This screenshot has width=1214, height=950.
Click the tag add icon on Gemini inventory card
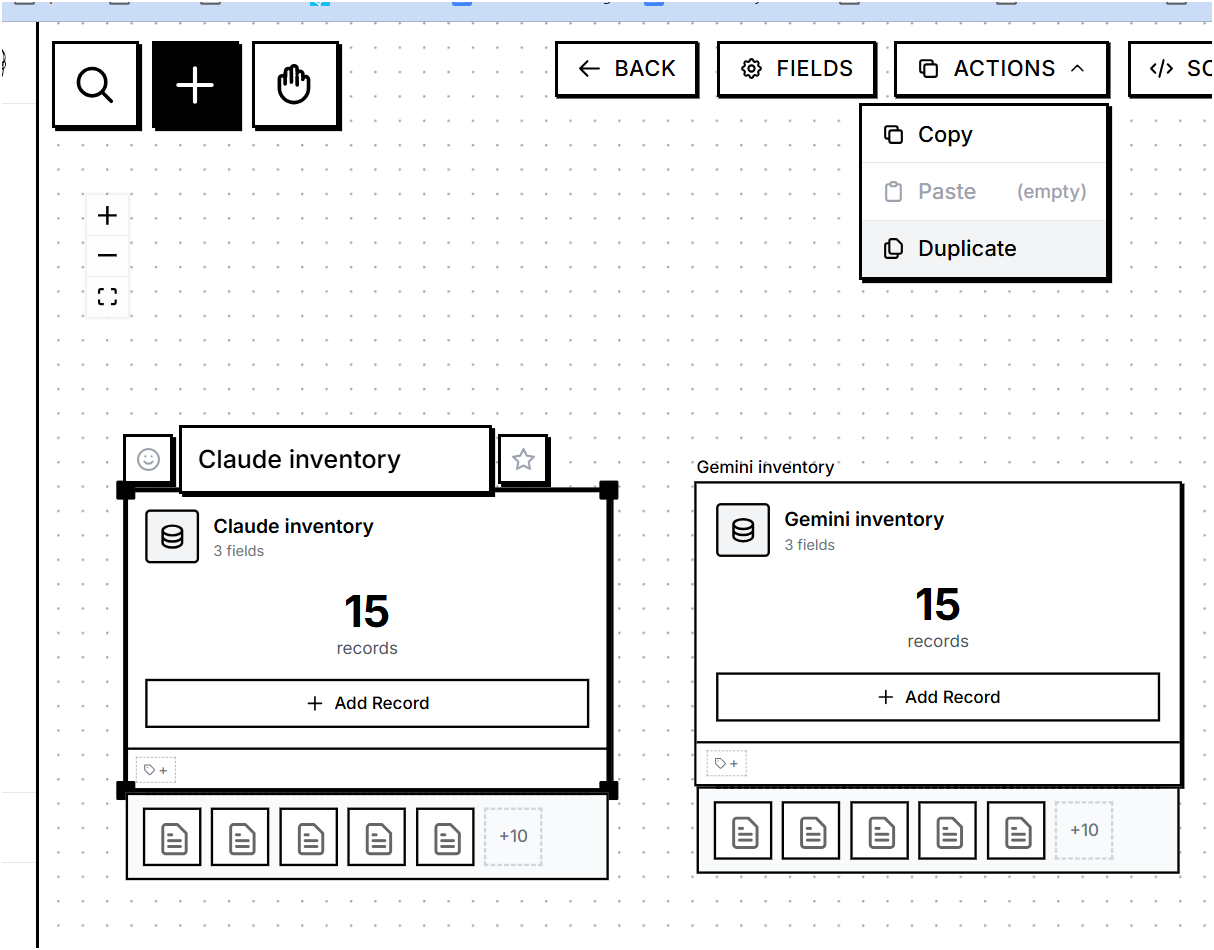pos(726,762)
